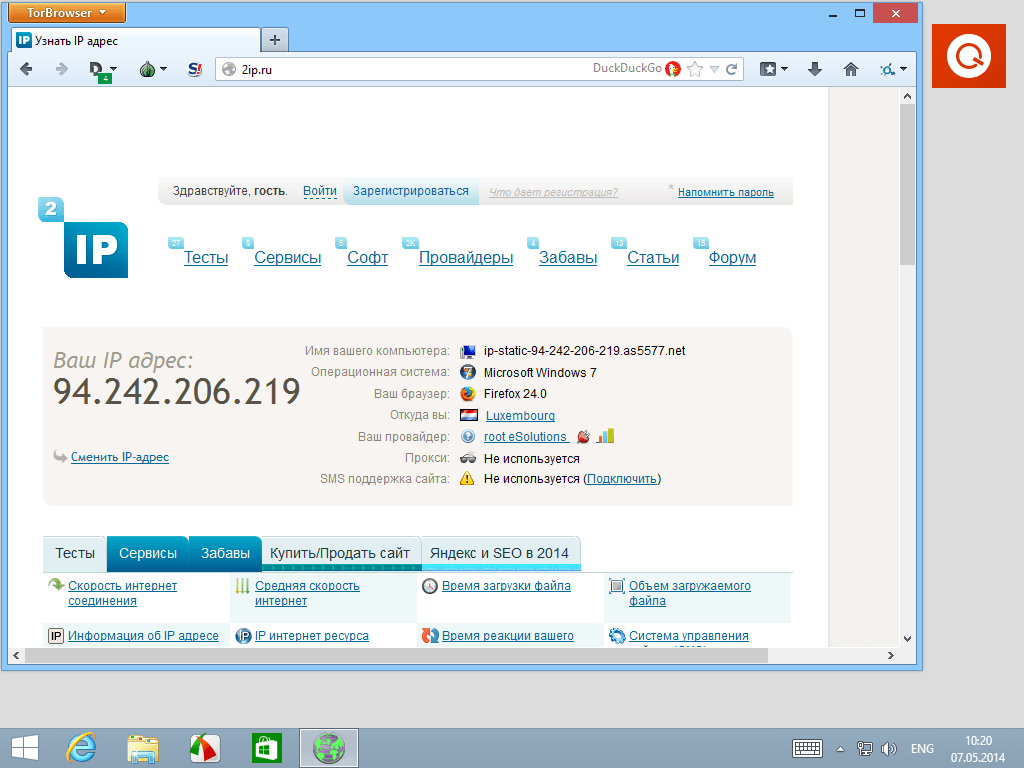Open Забавы in the main navigation
The image size is (1024, 768).
pos(568,257)
